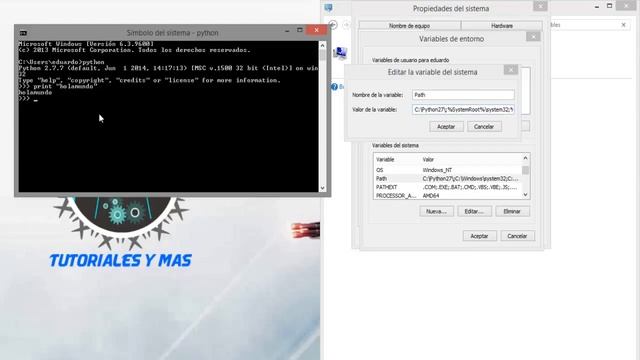Select the PROCESSOR_A... variable row

pos(447,196)
